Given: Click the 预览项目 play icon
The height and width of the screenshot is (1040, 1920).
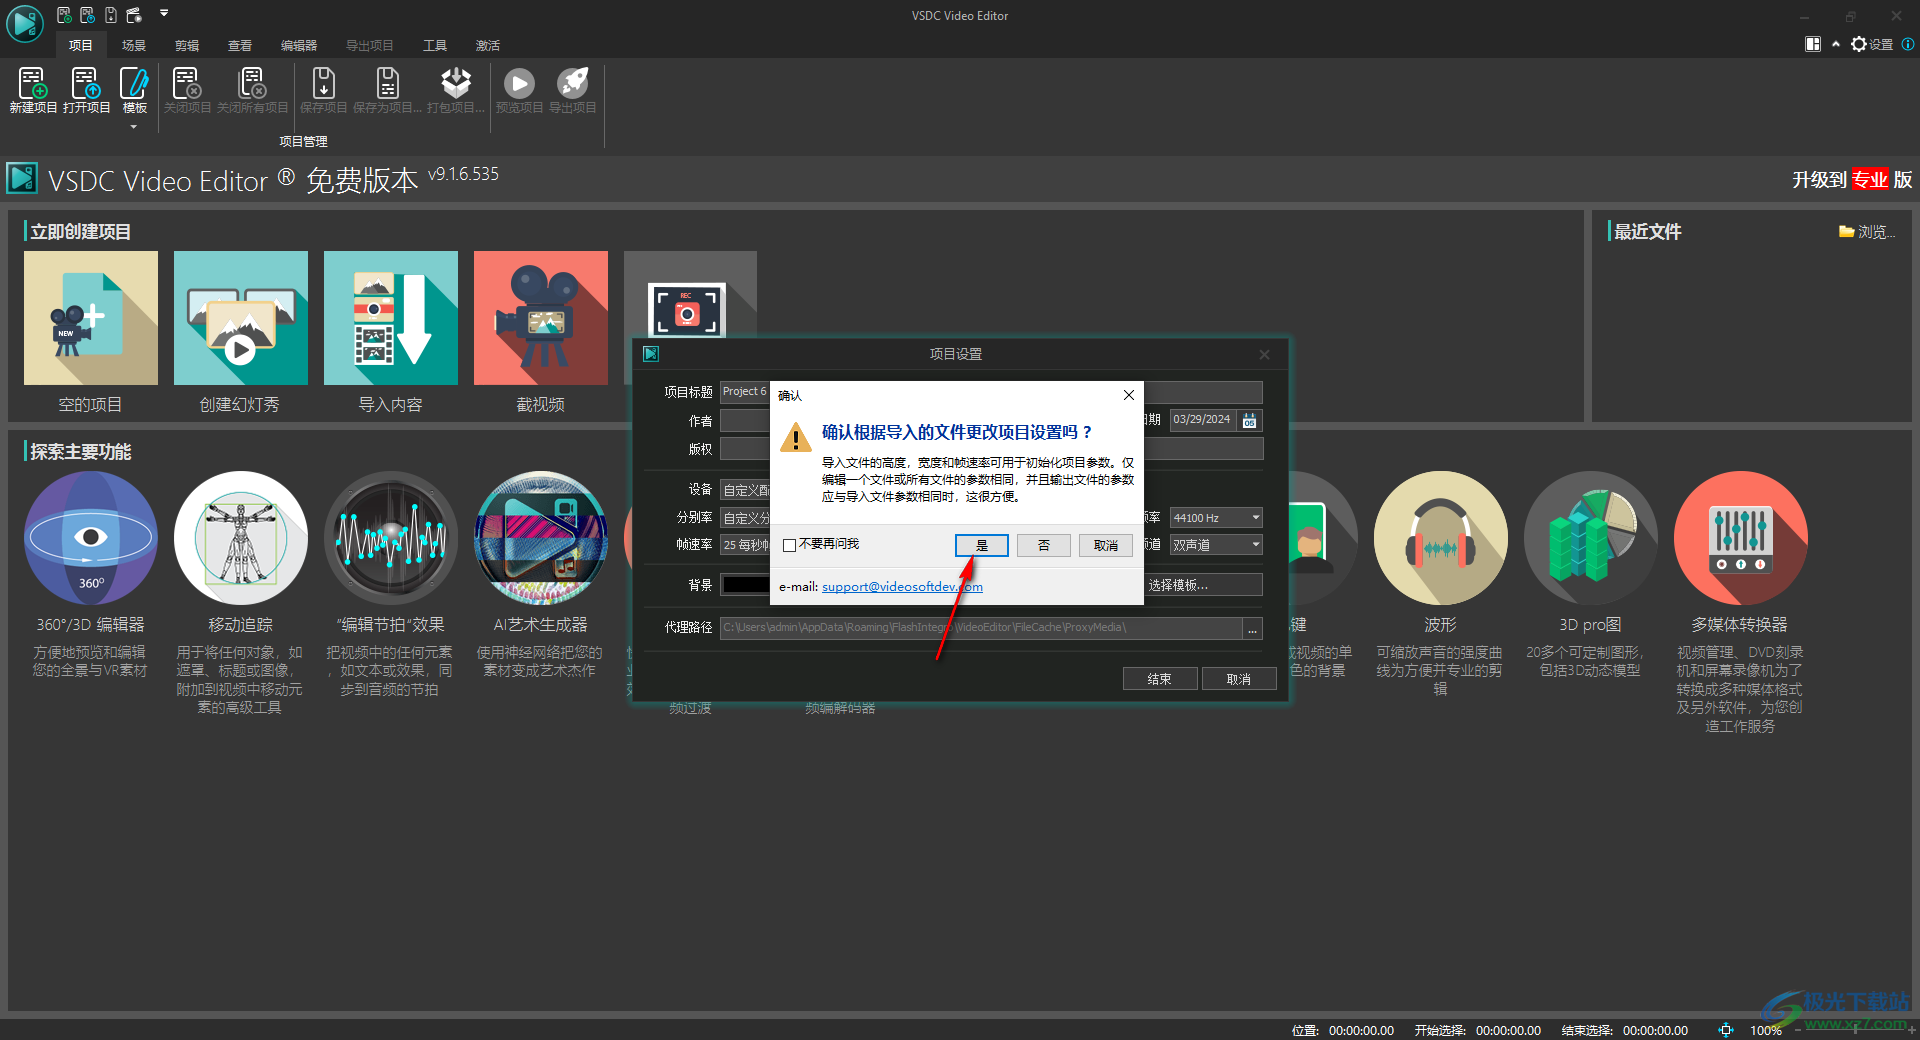Looking at the screenshot, I should coord(519,83).
